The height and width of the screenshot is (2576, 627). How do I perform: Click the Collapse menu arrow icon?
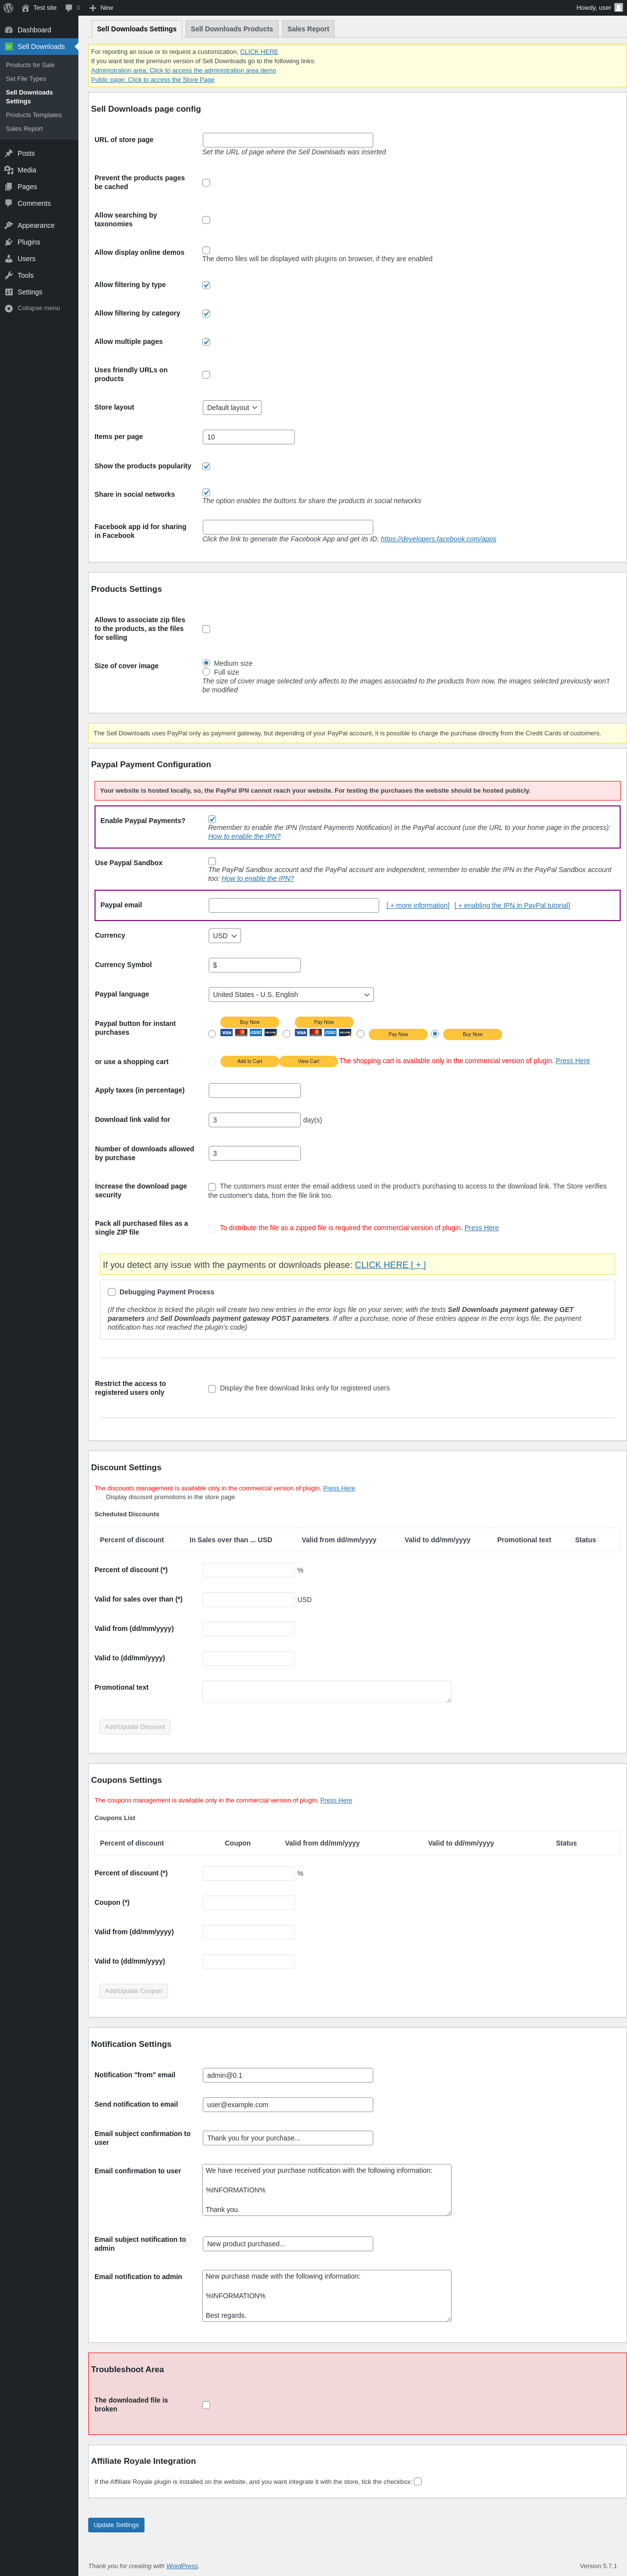(9, 308)
